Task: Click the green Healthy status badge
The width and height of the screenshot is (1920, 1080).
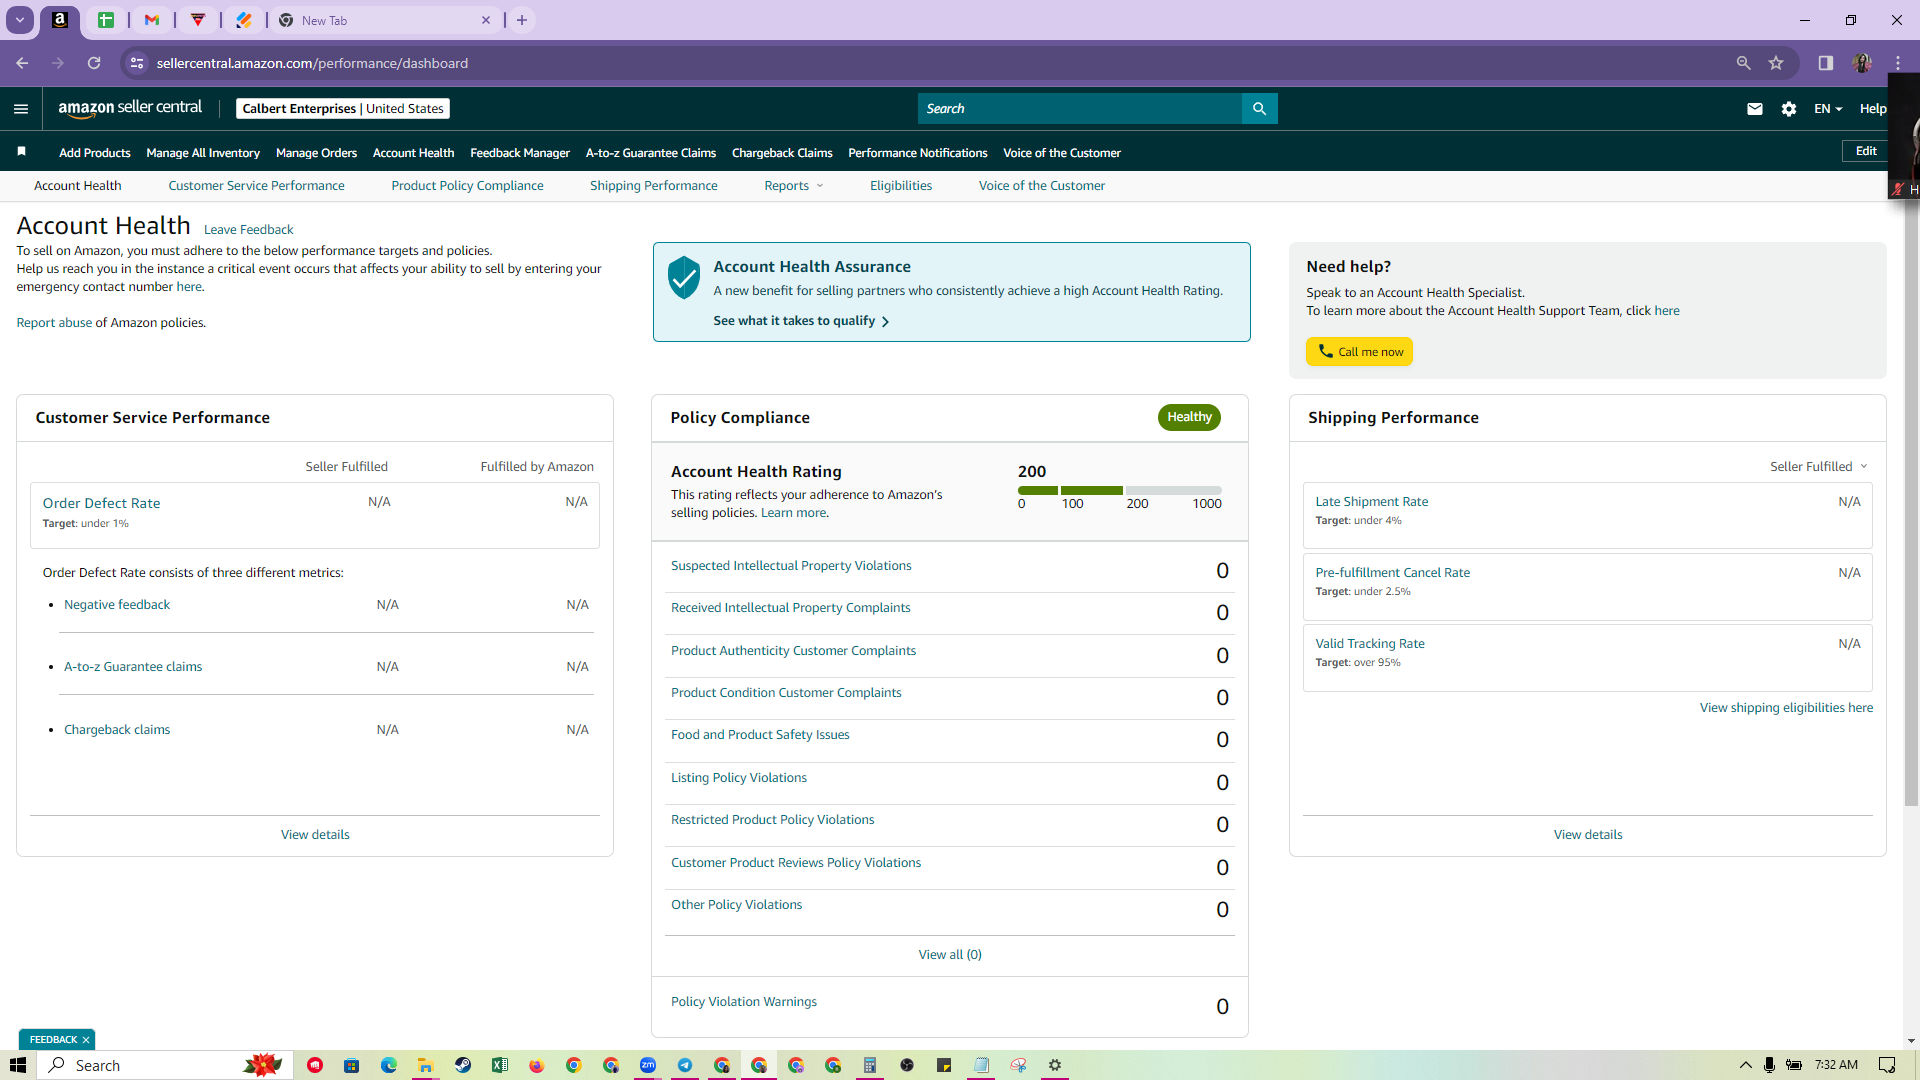Action: [1189, 417]
